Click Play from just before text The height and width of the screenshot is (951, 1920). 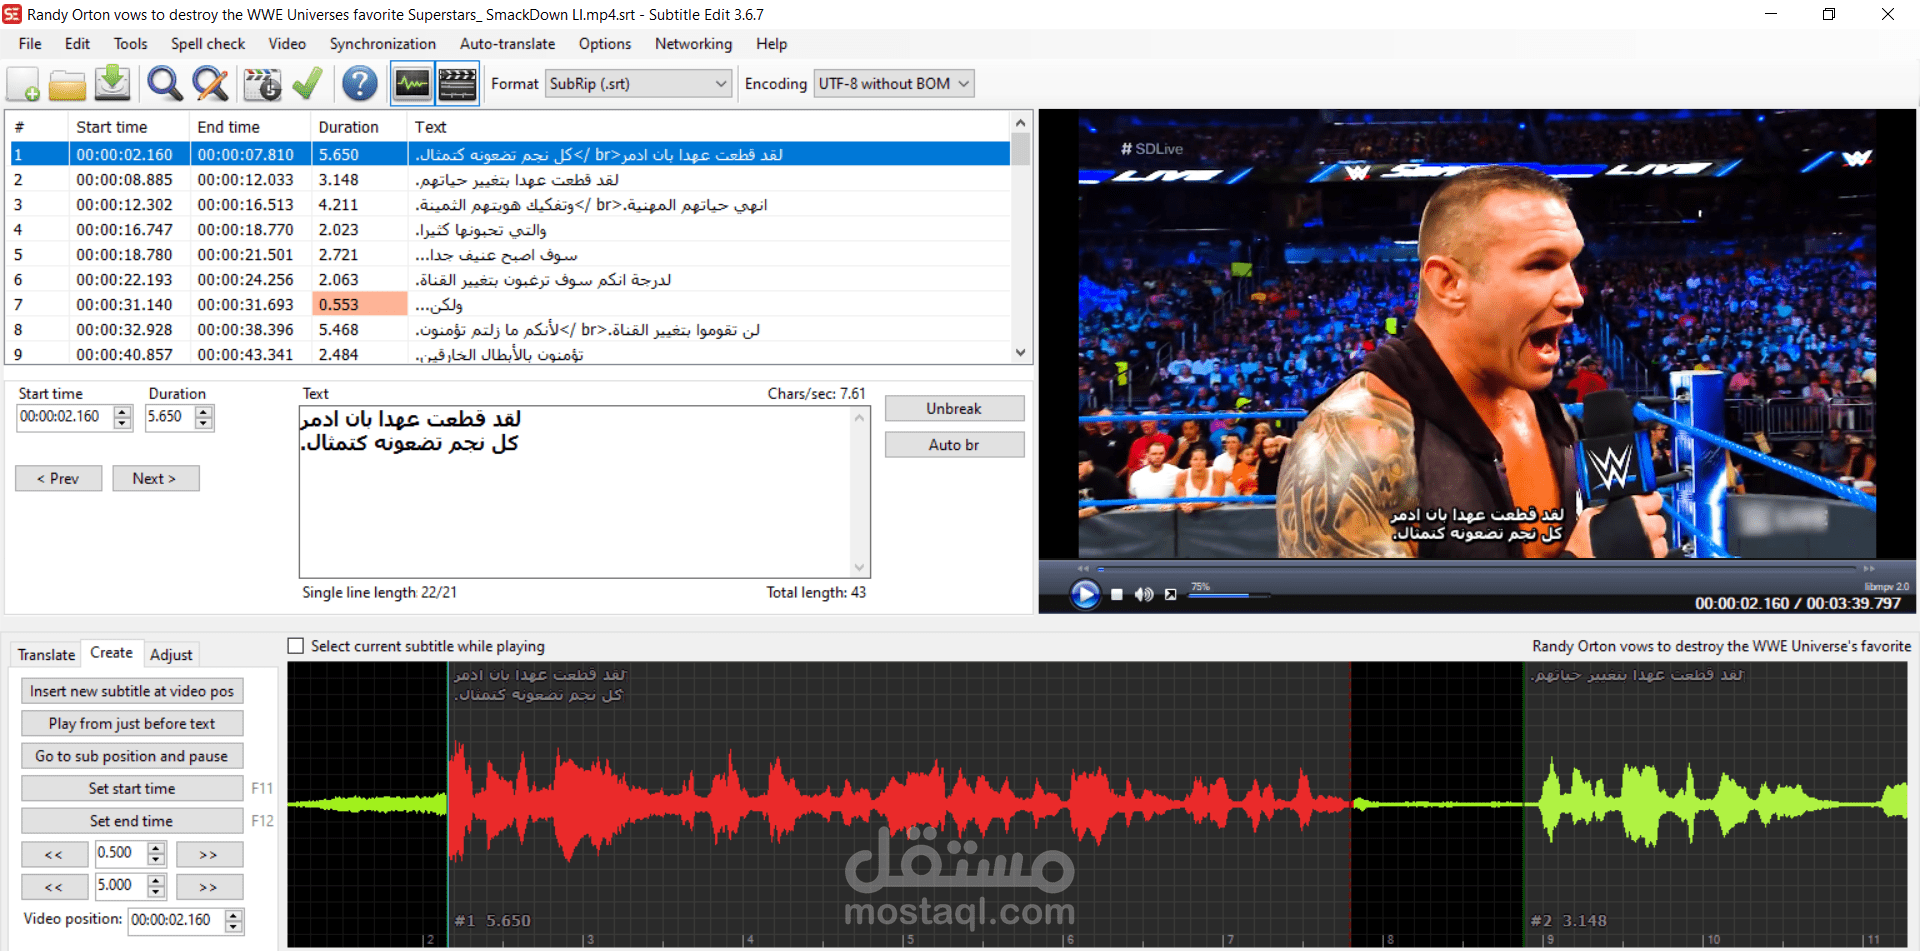click(132, 724)
